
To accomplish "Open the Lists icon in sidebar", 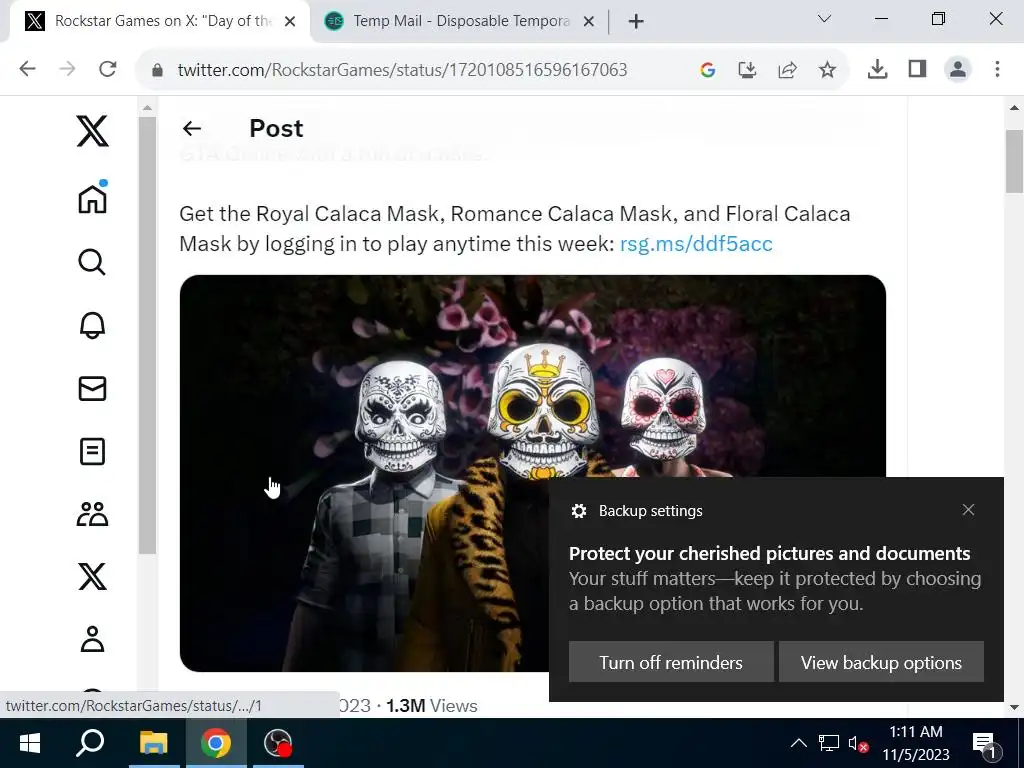I will point(92,451).
